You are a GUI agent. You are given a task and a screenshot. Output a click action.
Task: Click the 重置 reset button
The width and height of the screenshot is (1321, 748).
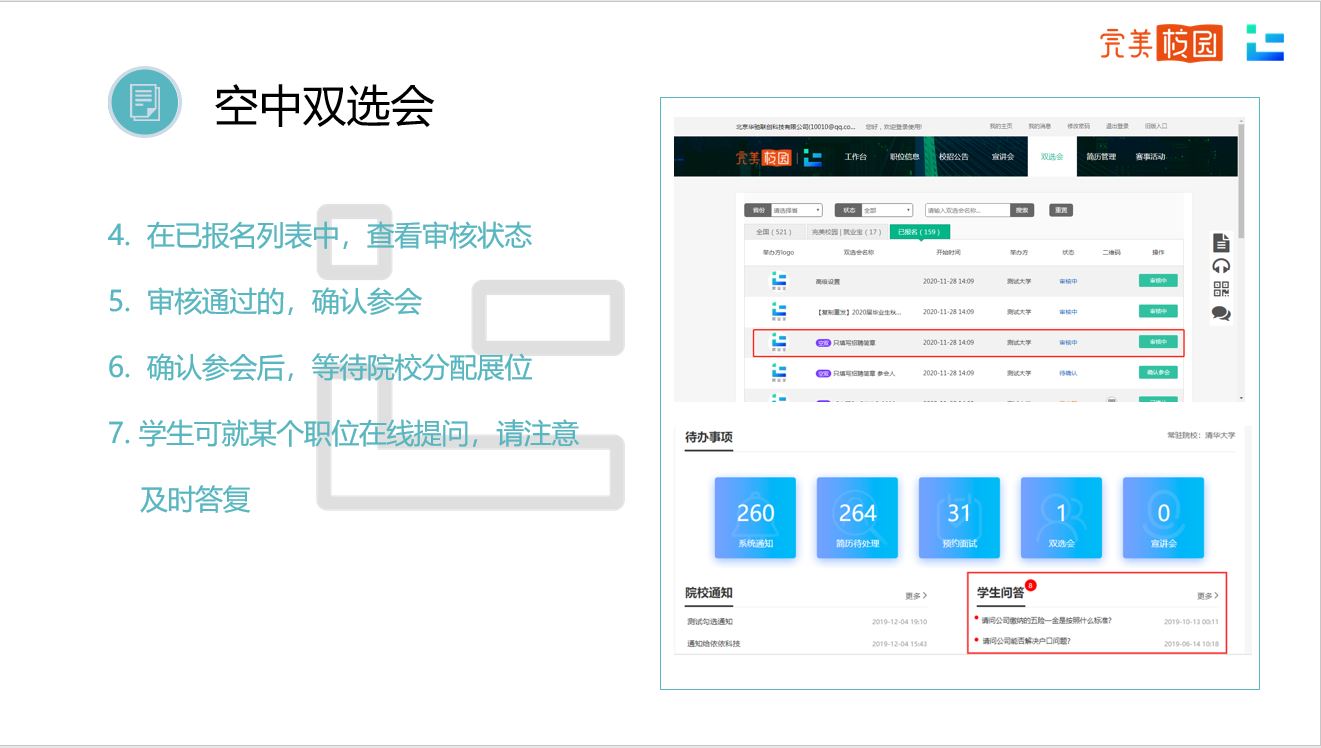coord(1060,210)
